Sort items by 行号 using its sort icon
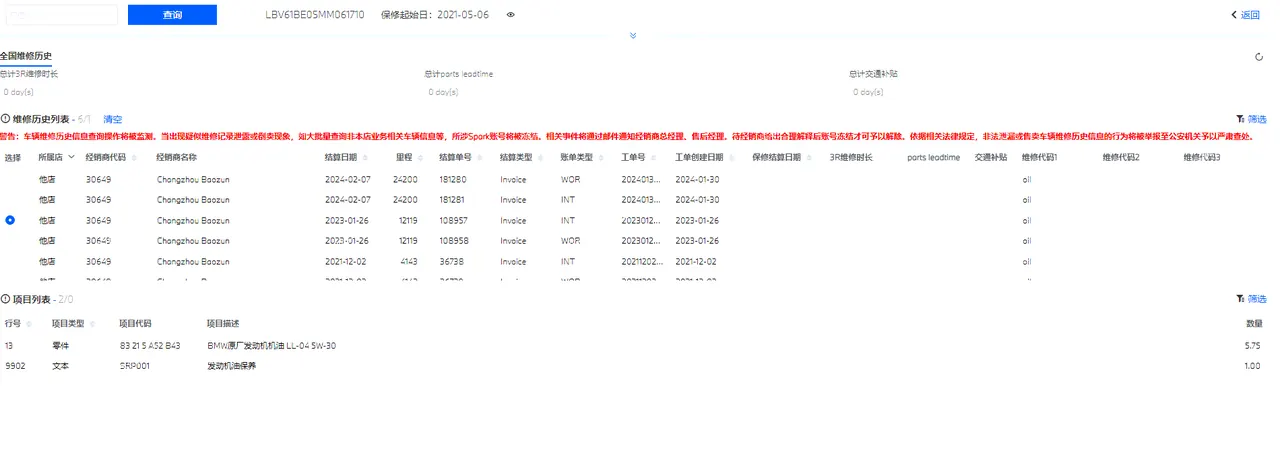The width and height of the screenshot is (1280, 459). (29, 324)
